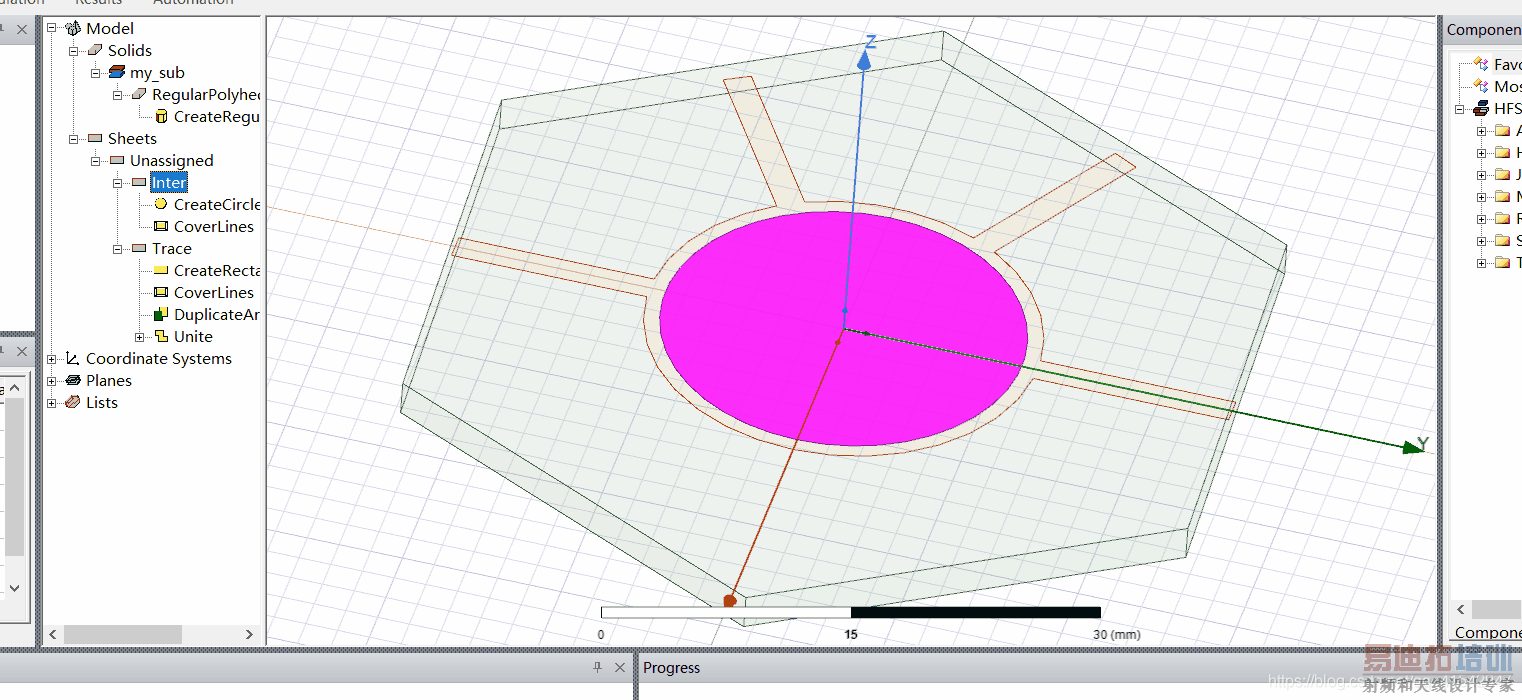Click the Planes node icon

coord(73,380)
